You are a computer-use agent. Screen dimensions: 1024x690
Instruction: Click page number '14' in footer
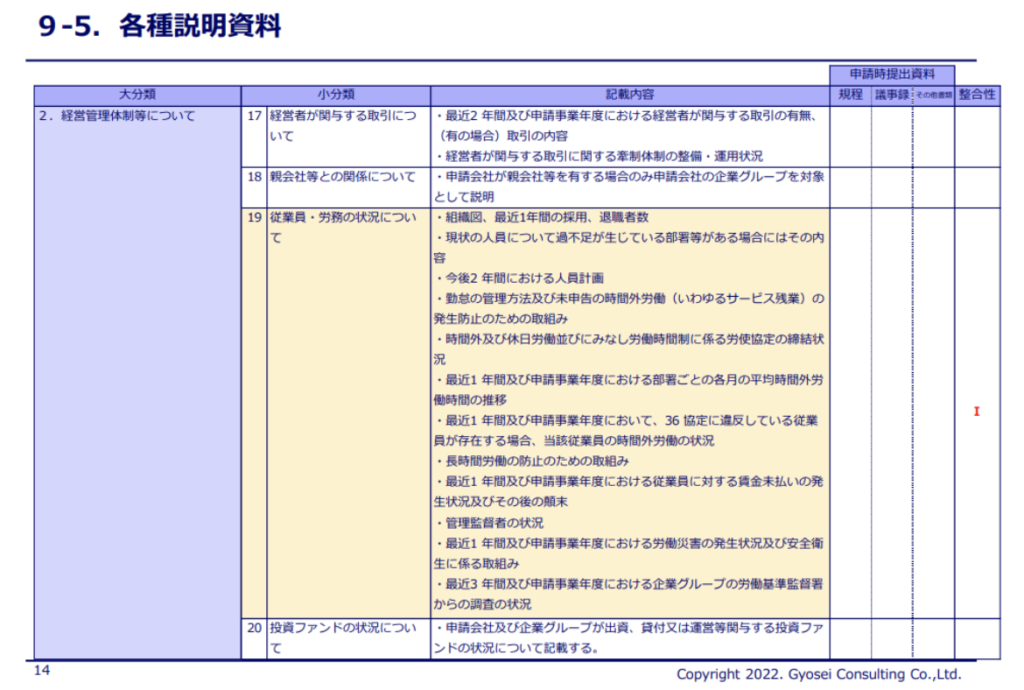point(42,670)
